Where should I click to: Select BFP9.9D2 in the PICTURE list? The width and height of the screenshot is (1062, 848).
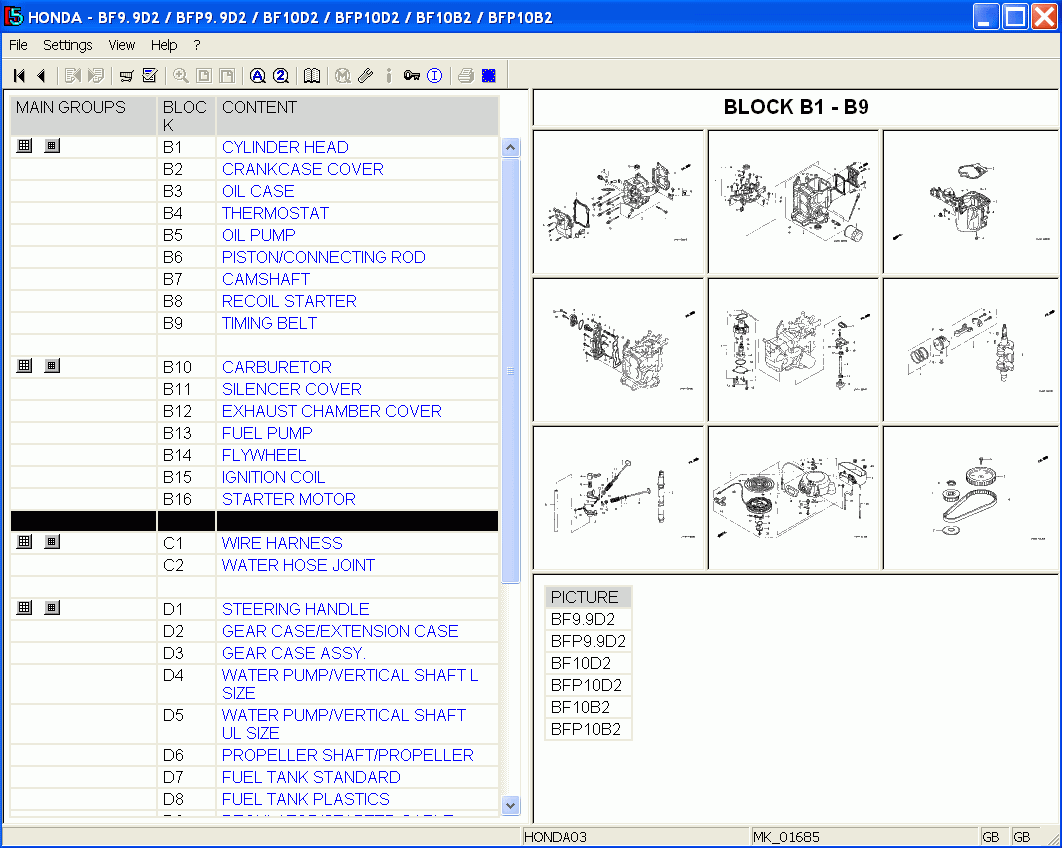[x=588, y=641]
